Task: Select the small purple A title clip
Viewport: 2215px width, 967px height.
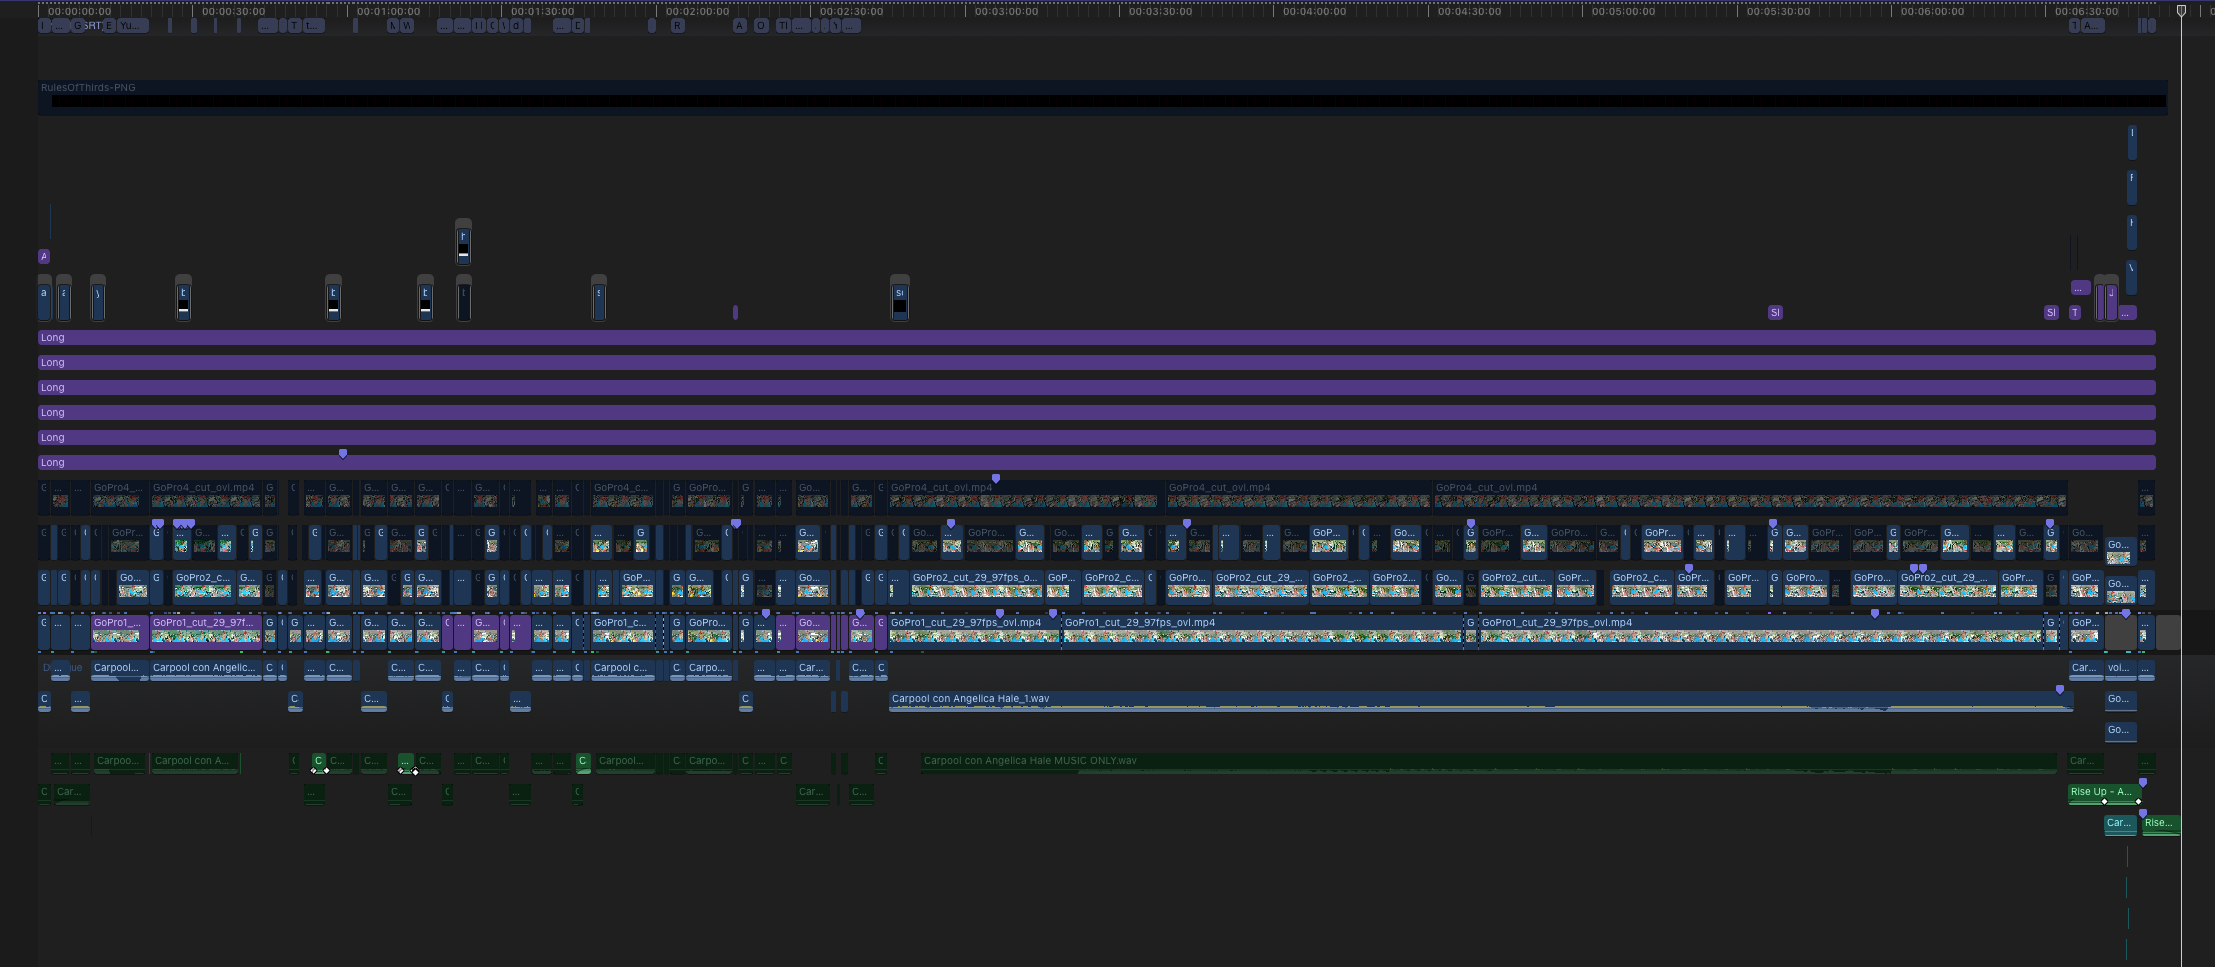Action: (44, 257)
